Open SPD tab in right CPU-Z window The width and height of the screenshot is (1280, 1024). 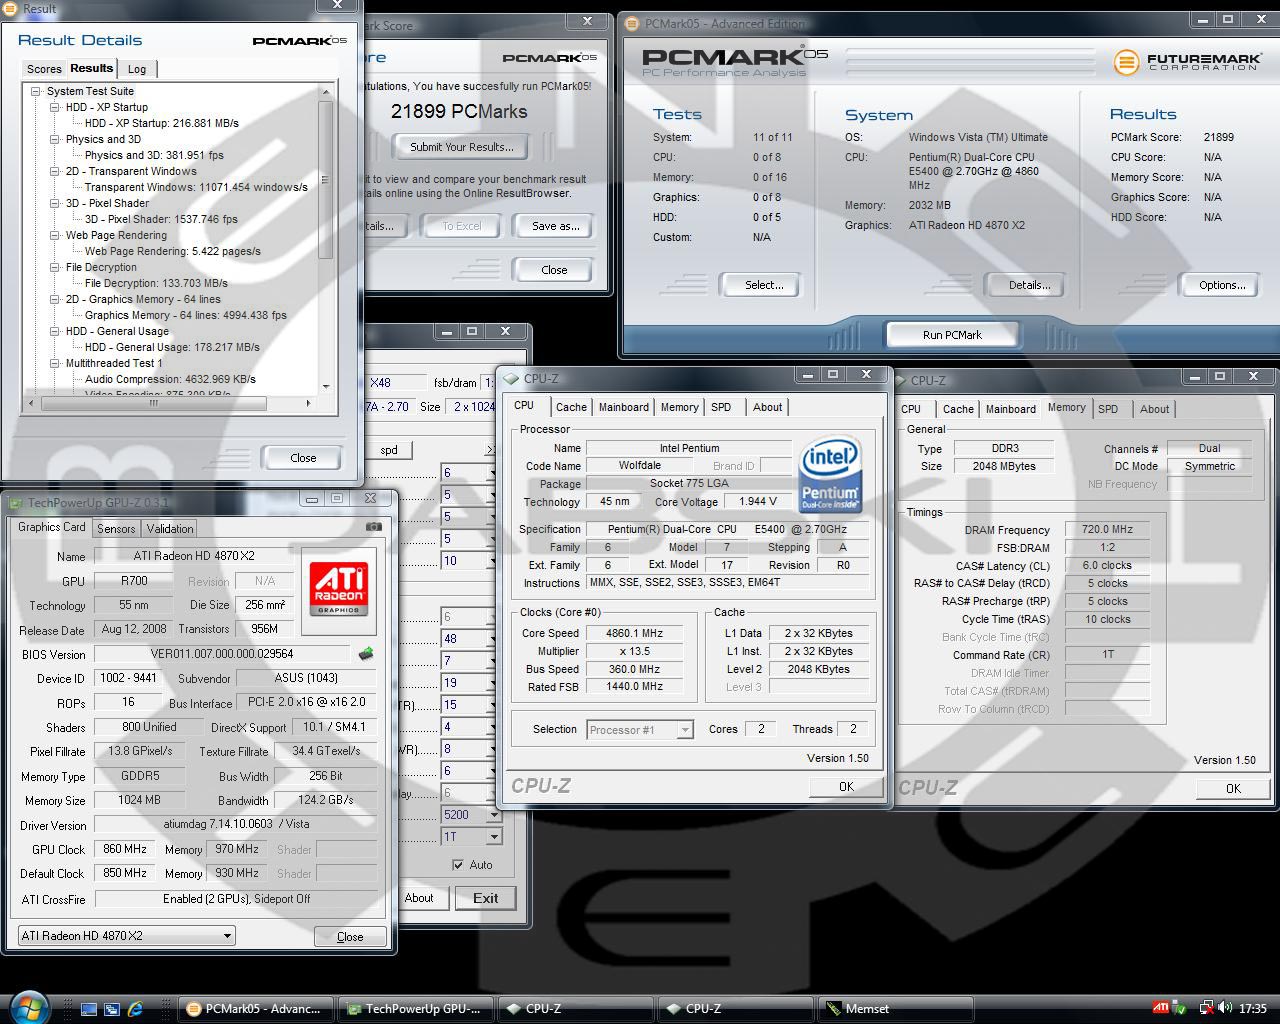pos(1108,409)
